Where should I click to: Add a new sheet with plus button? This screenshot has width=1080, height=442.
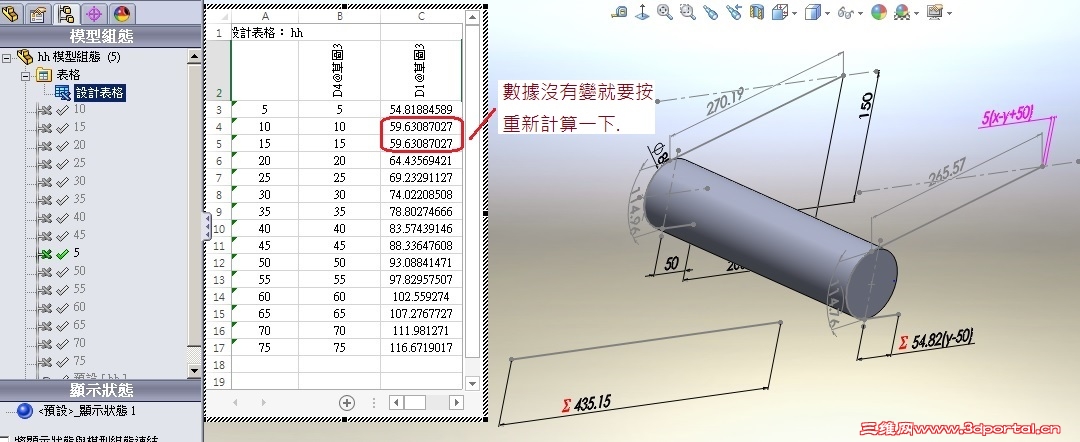coord(347,403)
